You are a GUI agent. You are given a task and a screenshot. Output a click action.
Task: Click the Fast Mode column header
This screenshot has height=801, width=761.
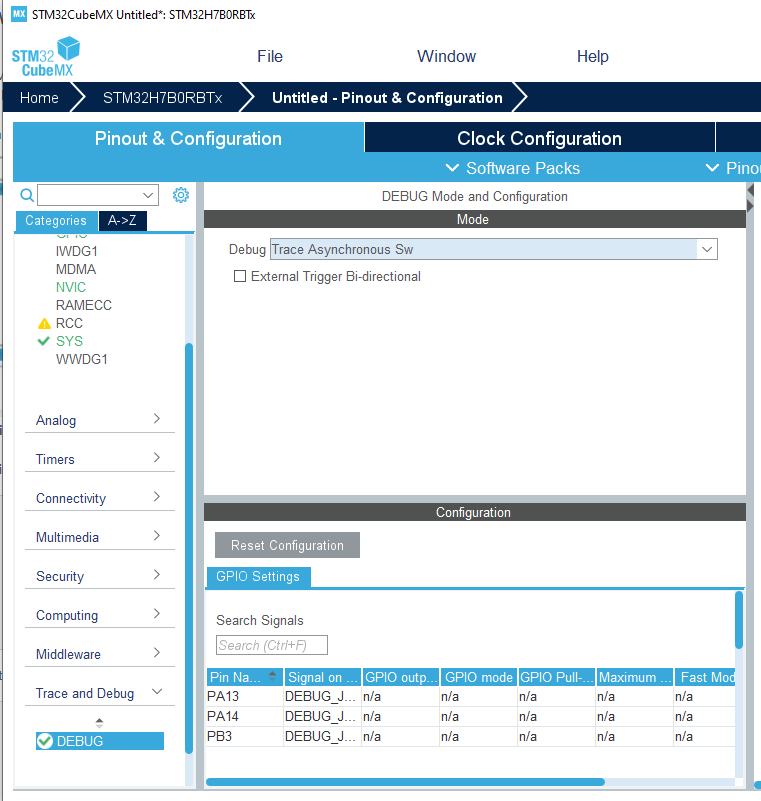705,677
